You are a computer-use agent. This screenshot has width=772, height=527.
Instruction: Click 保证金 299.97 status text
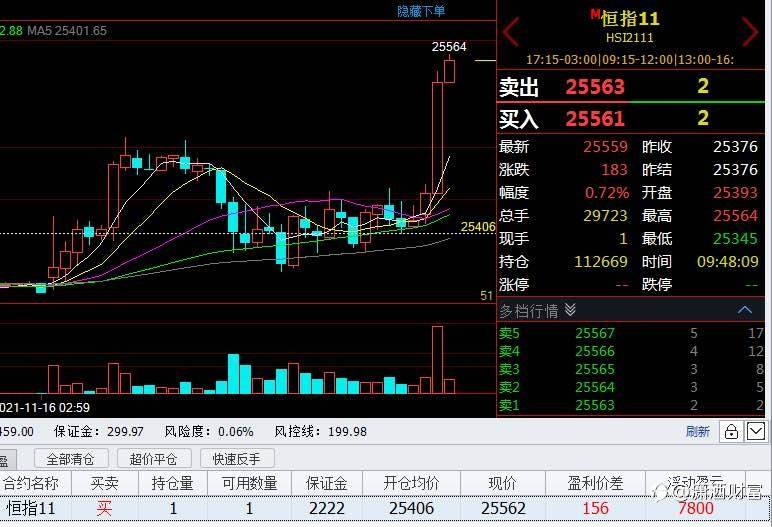99,432
